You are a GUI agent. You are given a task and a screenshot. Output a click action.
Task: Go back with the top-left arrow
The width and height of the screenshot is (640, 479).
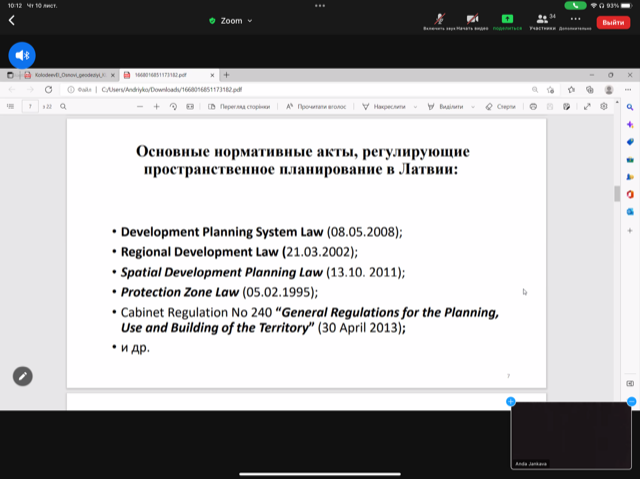12,20
